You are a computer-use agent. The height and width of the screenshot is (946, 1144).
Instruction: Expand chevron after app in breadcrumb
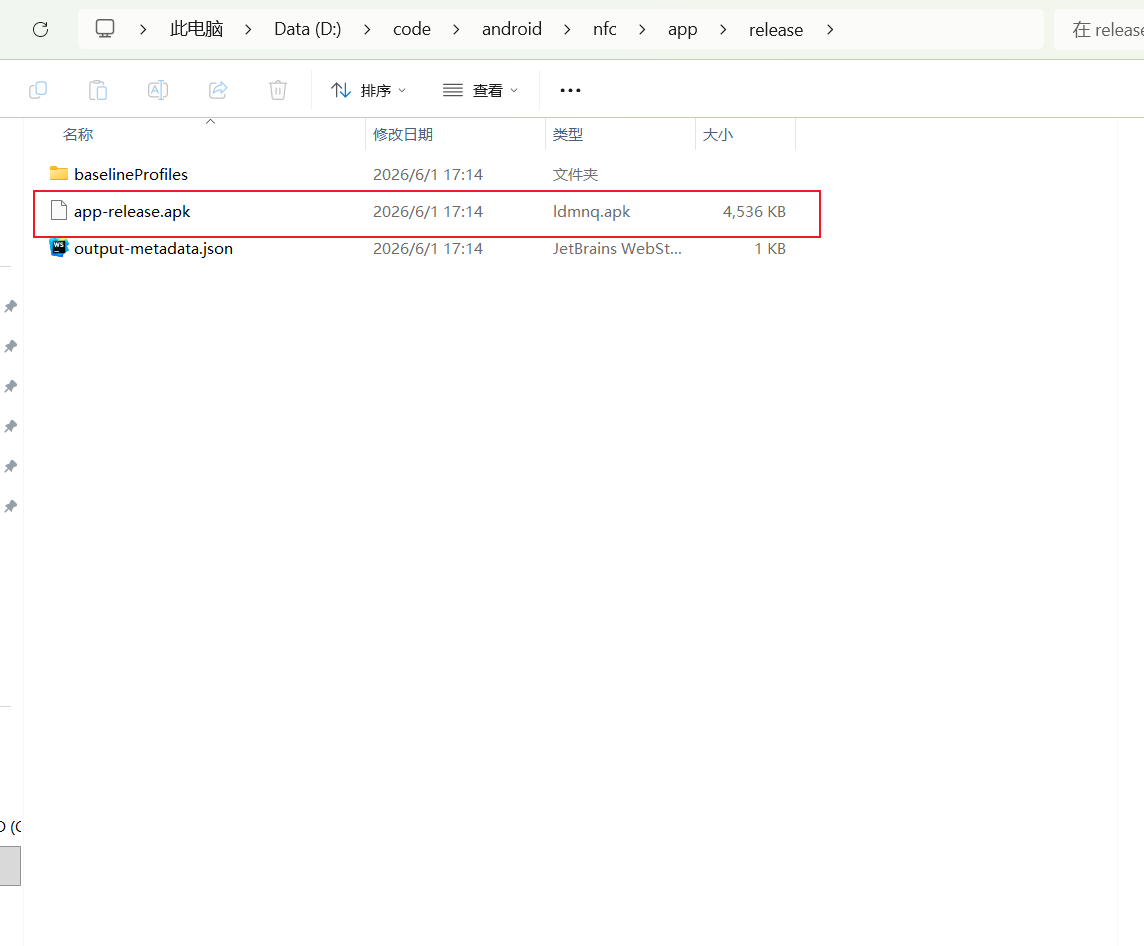(x=723, y=29)
